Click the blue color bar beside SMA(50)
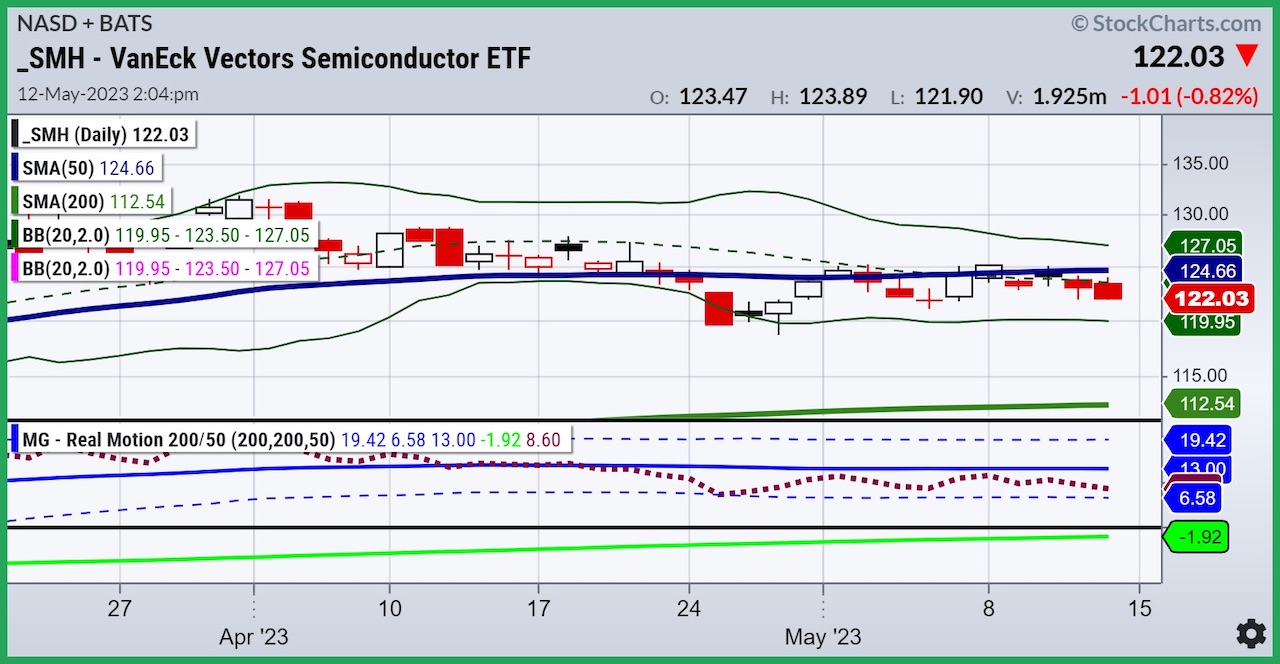The image size is (1280, 664). coord(13,167)
